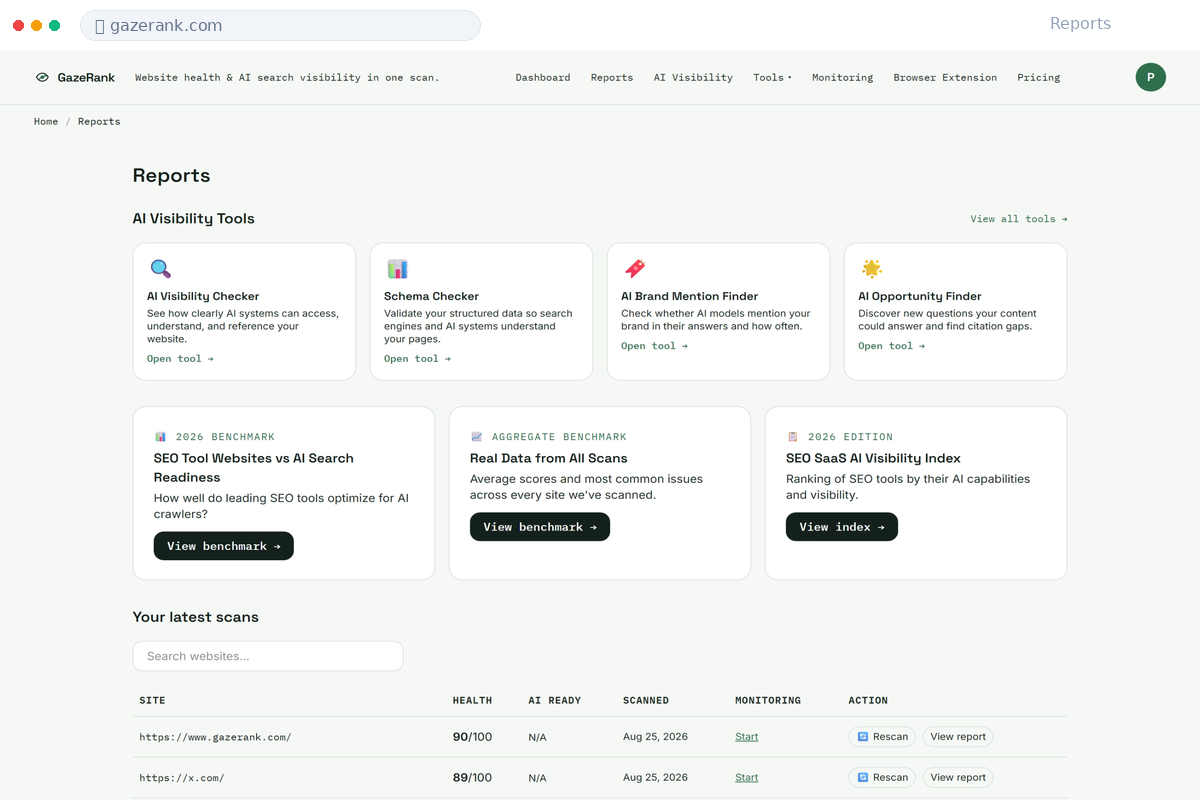Click the green window maximize dot
This screenshot has height=800, width=1200.
pyautogui.click(x=54, y=25)
